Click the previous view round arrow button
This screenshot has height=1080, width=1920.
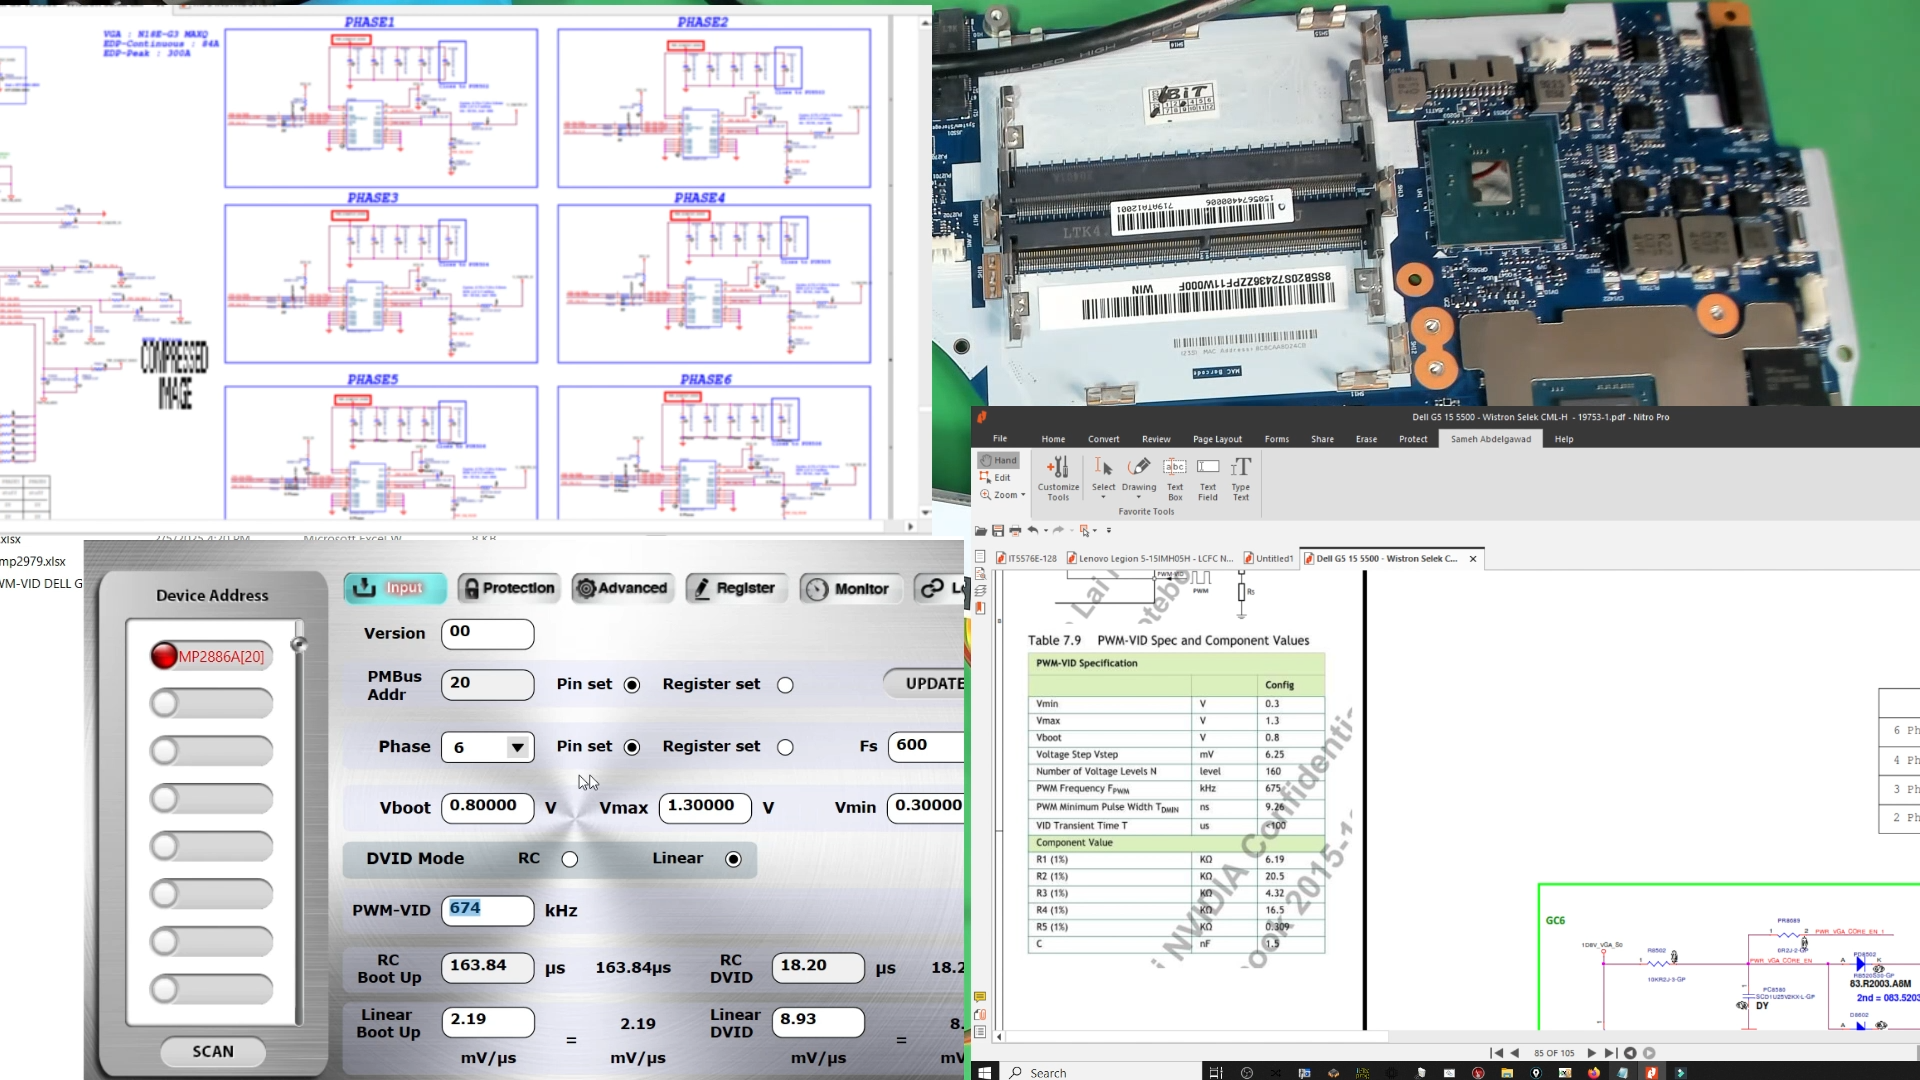tap(1630, 1053)
